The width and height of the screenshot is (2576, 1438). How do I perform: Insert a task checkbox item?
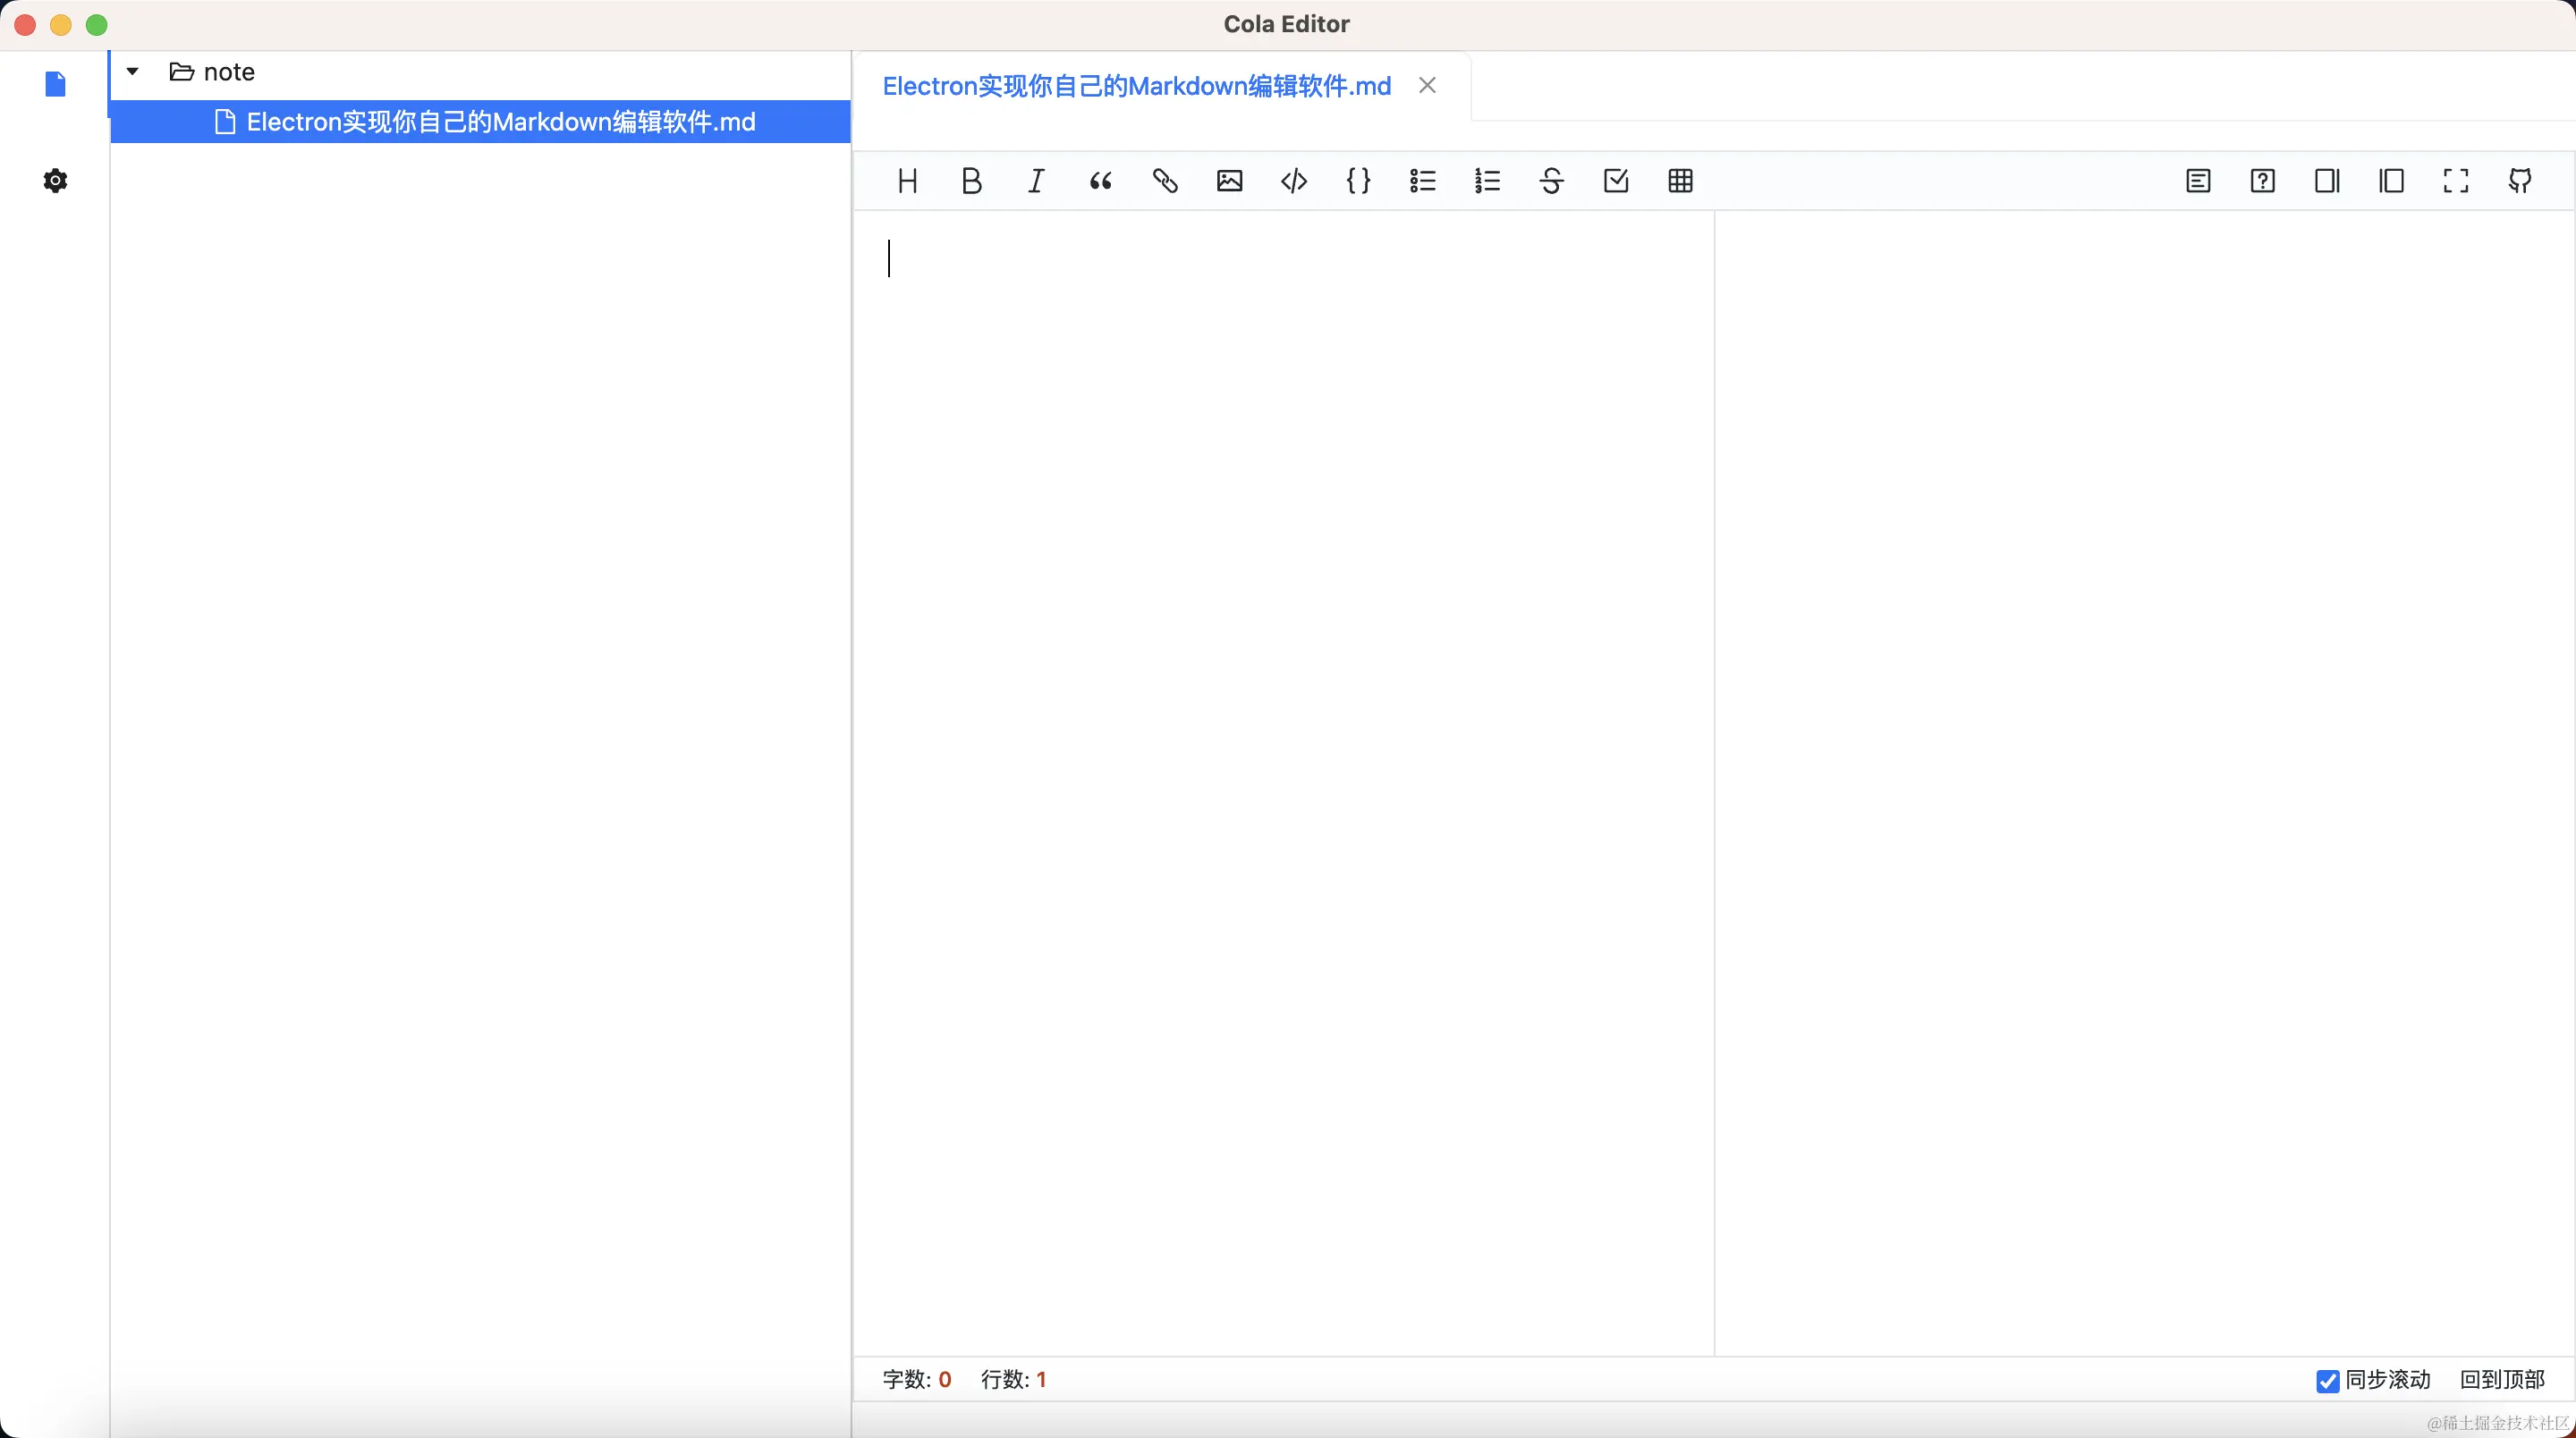[x=1616, y=181]
